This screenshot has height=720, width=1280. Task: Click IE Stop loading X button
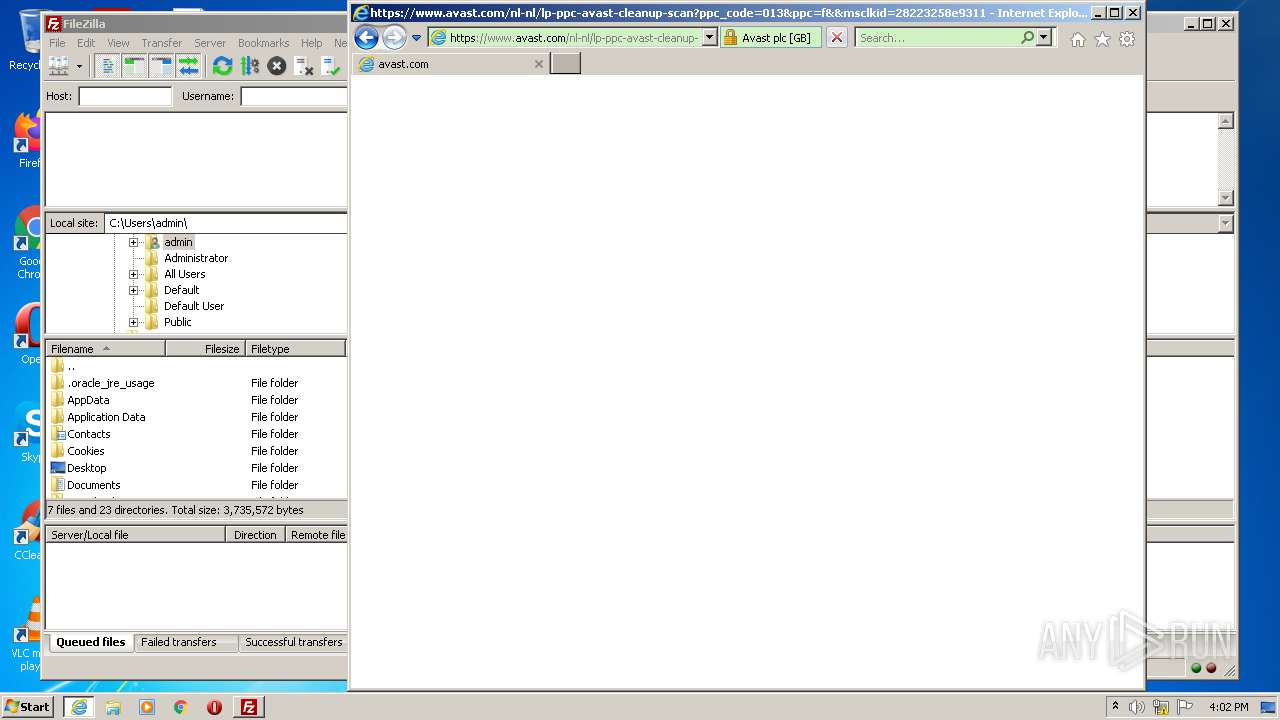tap(837, 38)
